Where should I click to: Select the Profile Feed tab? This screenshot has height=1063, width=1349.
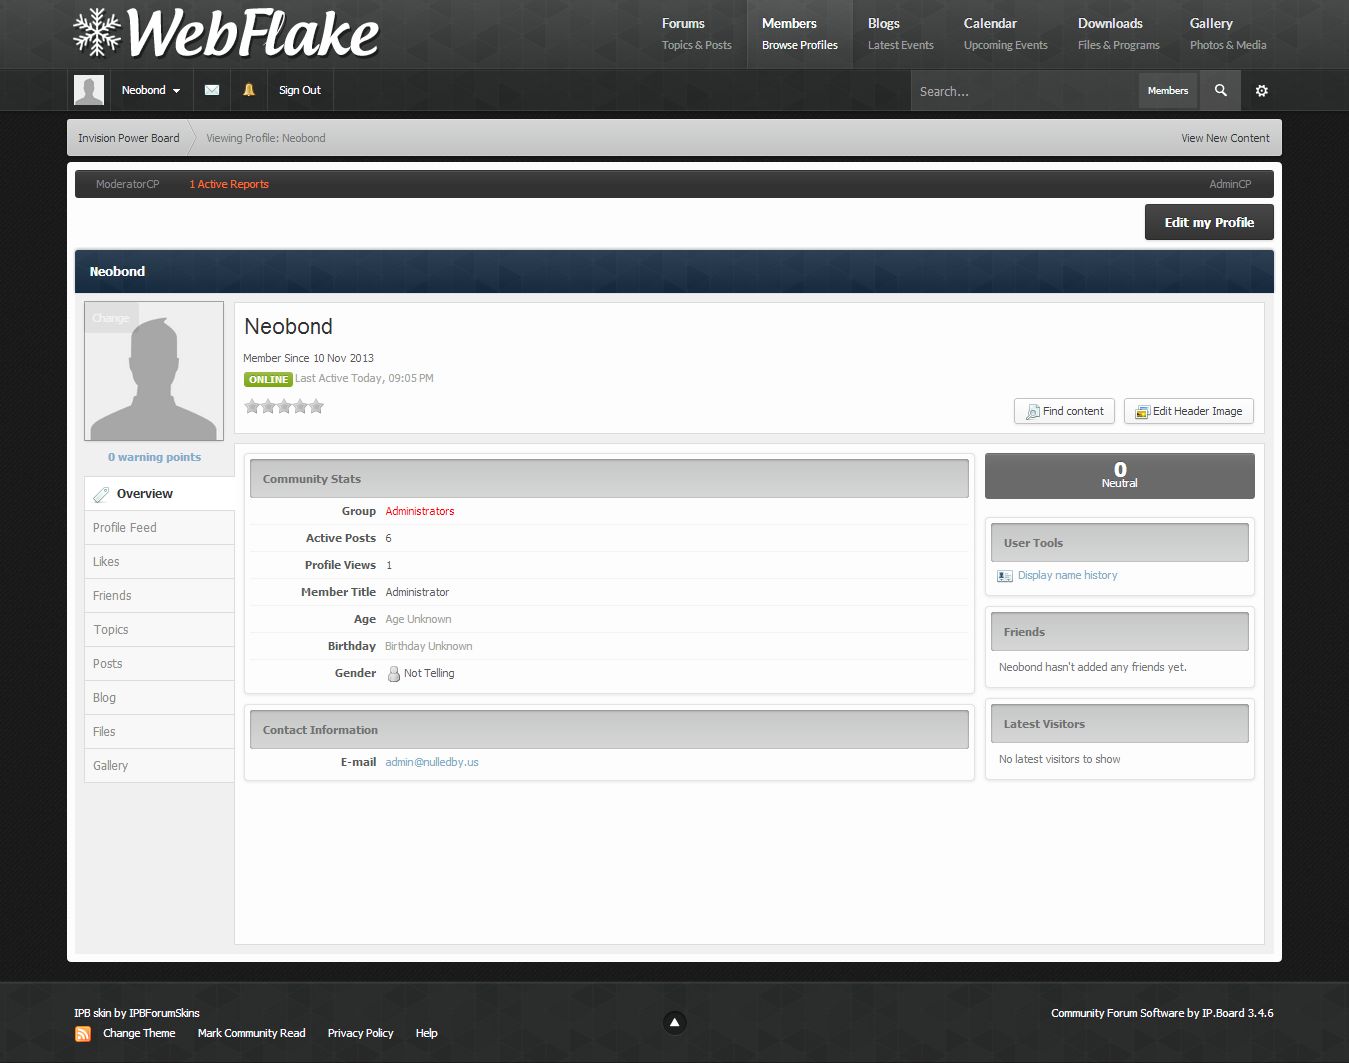(x=159, y=528)
